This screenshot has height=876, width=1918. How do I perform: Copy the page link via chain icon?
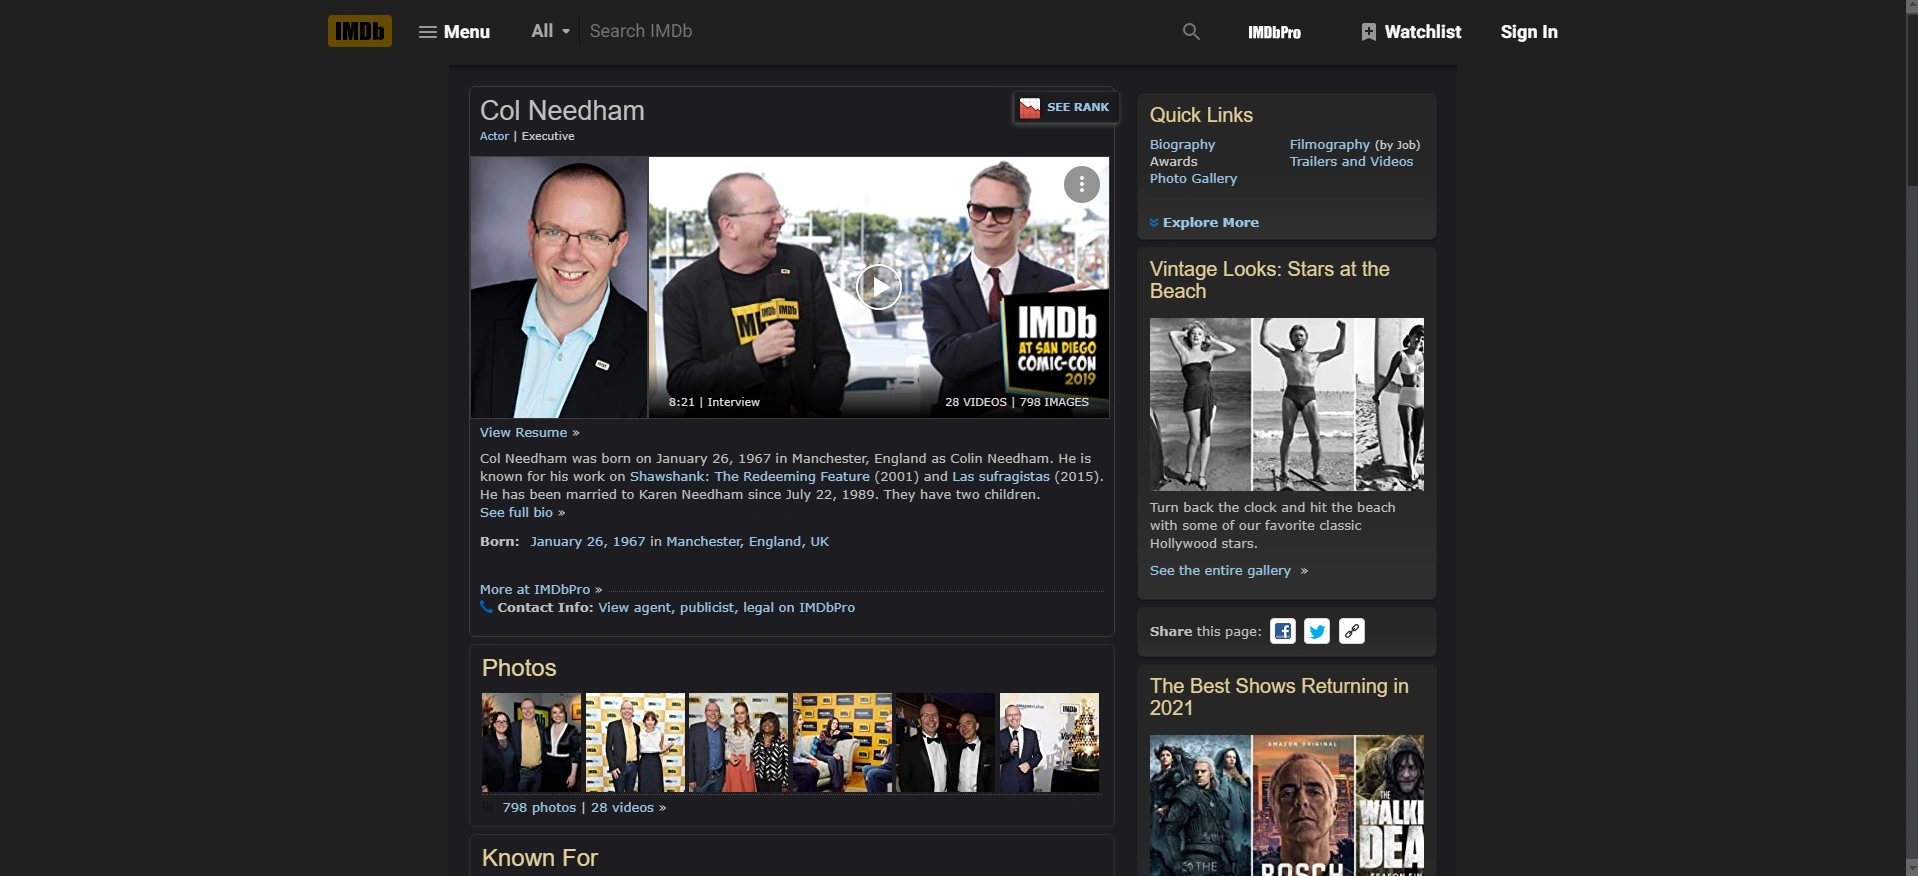[x=1352, y=631]
